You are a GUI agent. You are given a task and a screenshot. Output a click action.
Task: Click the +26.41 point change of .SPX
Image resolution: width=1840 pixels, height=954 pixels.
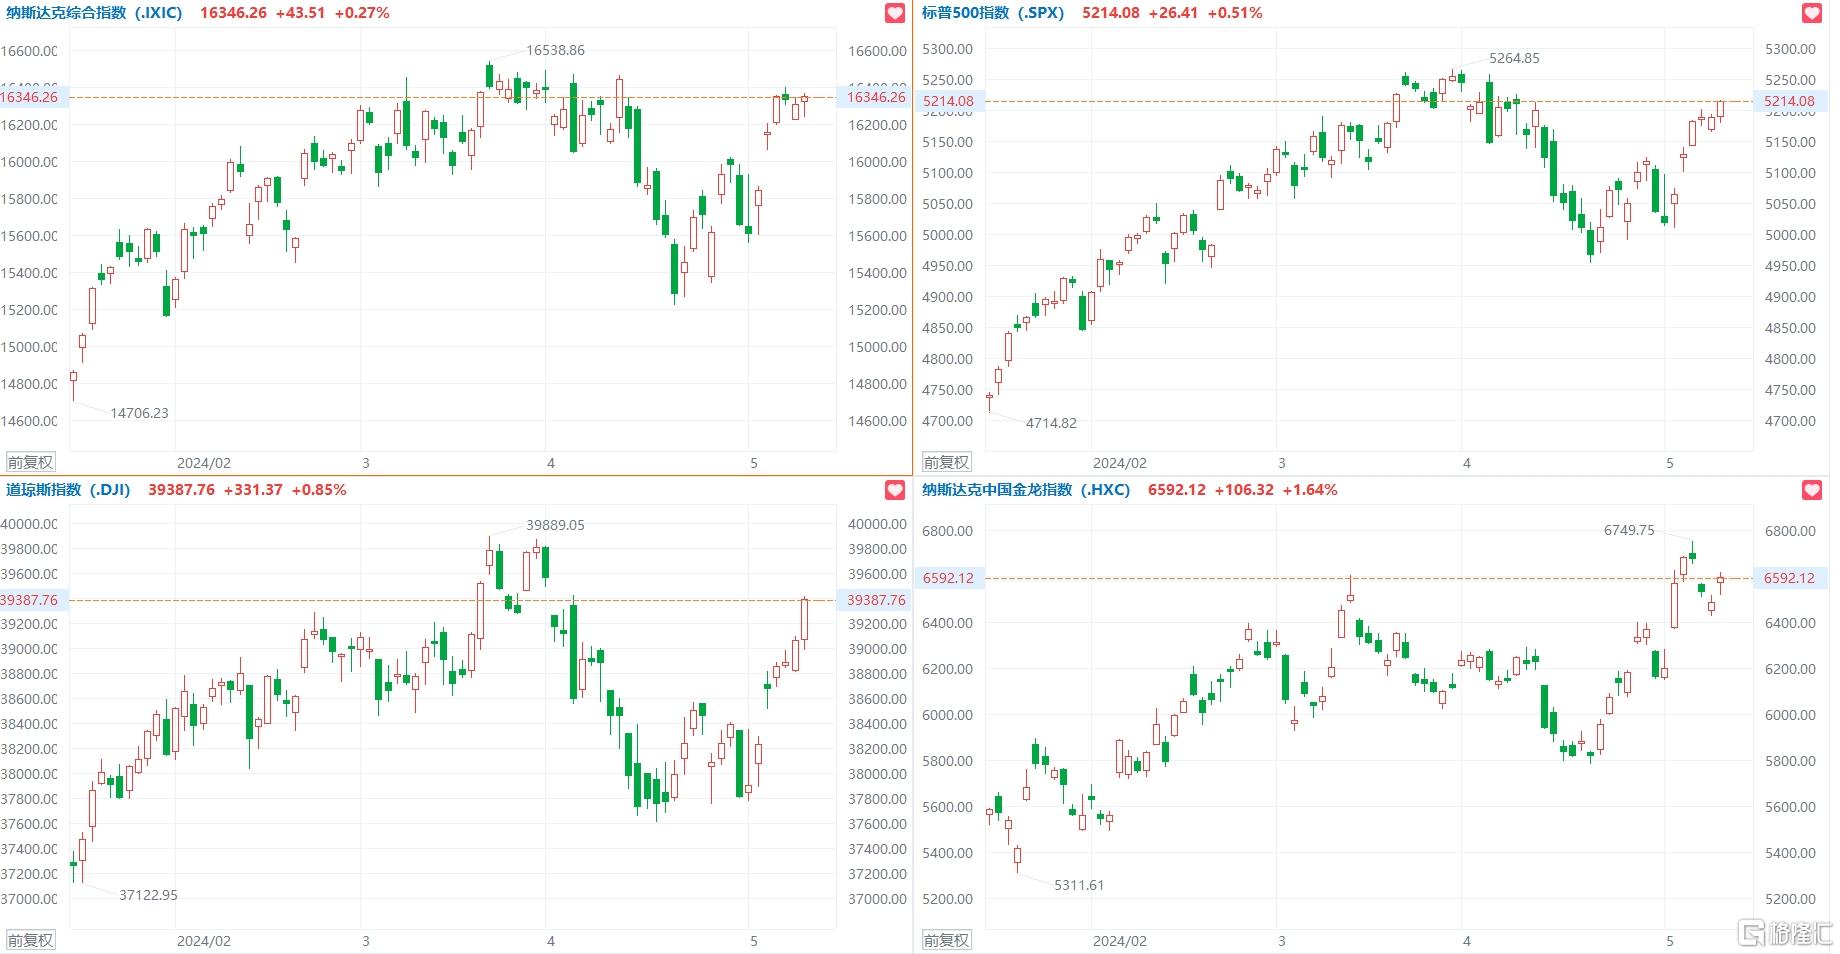[x=1173, y=13]
